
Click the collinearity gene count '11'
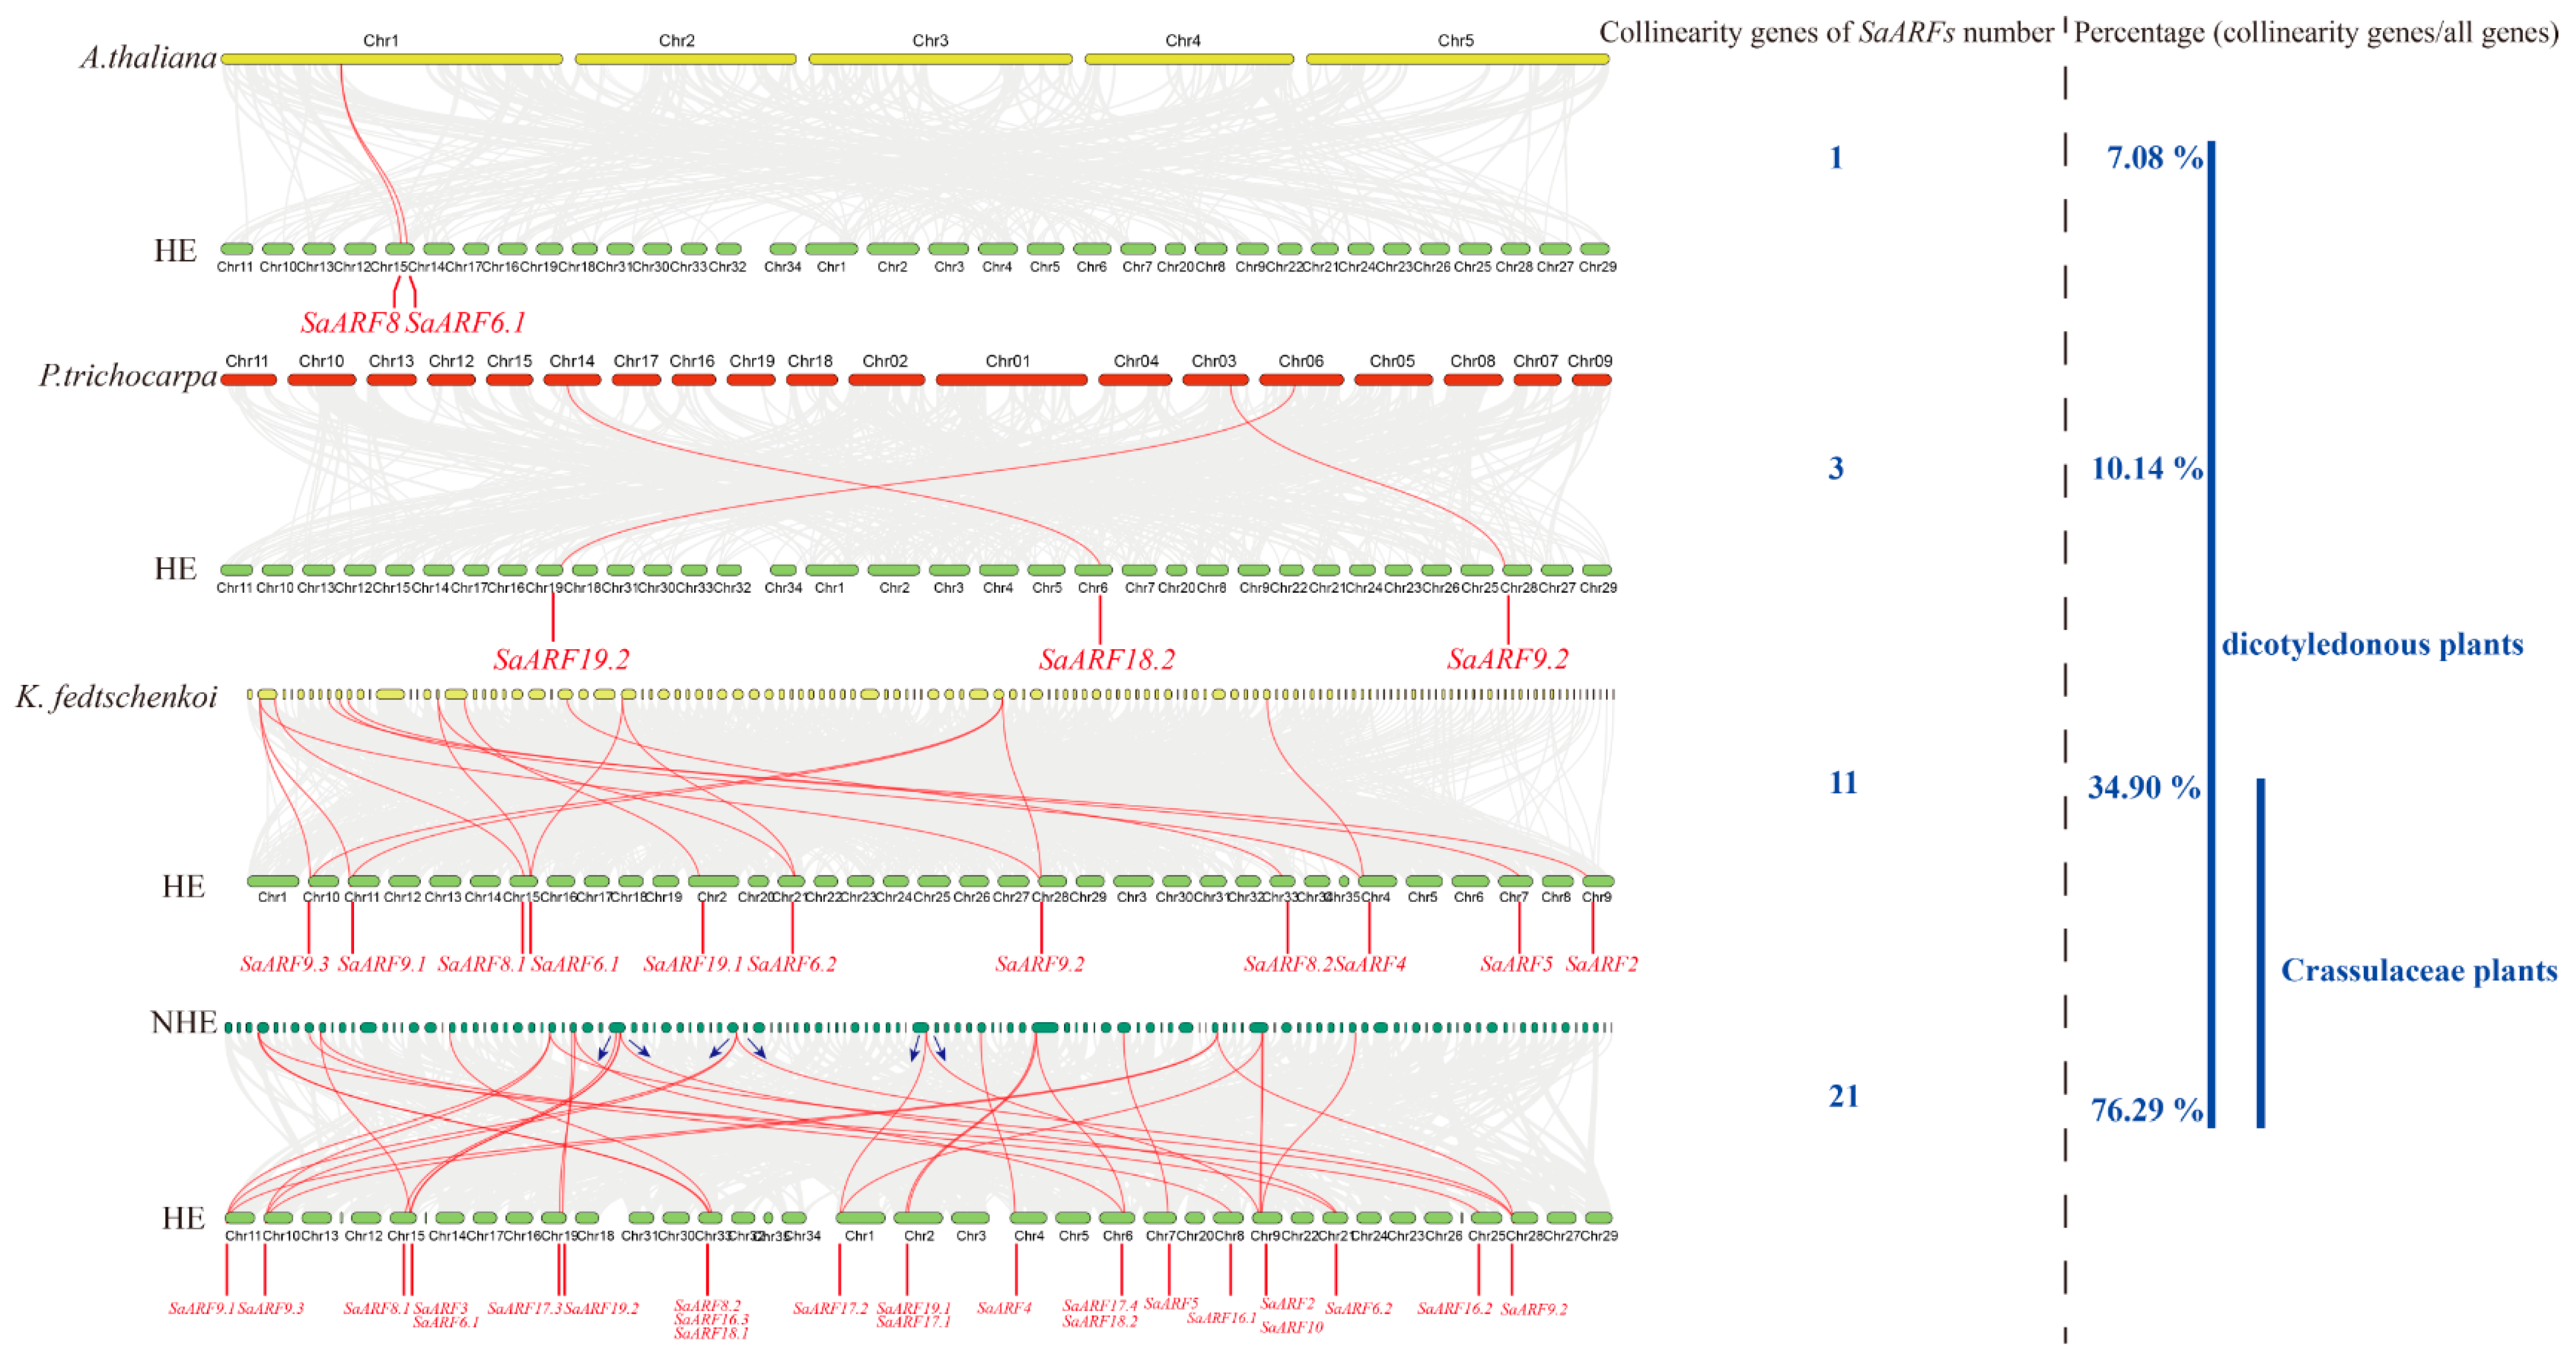[1843, 783]
